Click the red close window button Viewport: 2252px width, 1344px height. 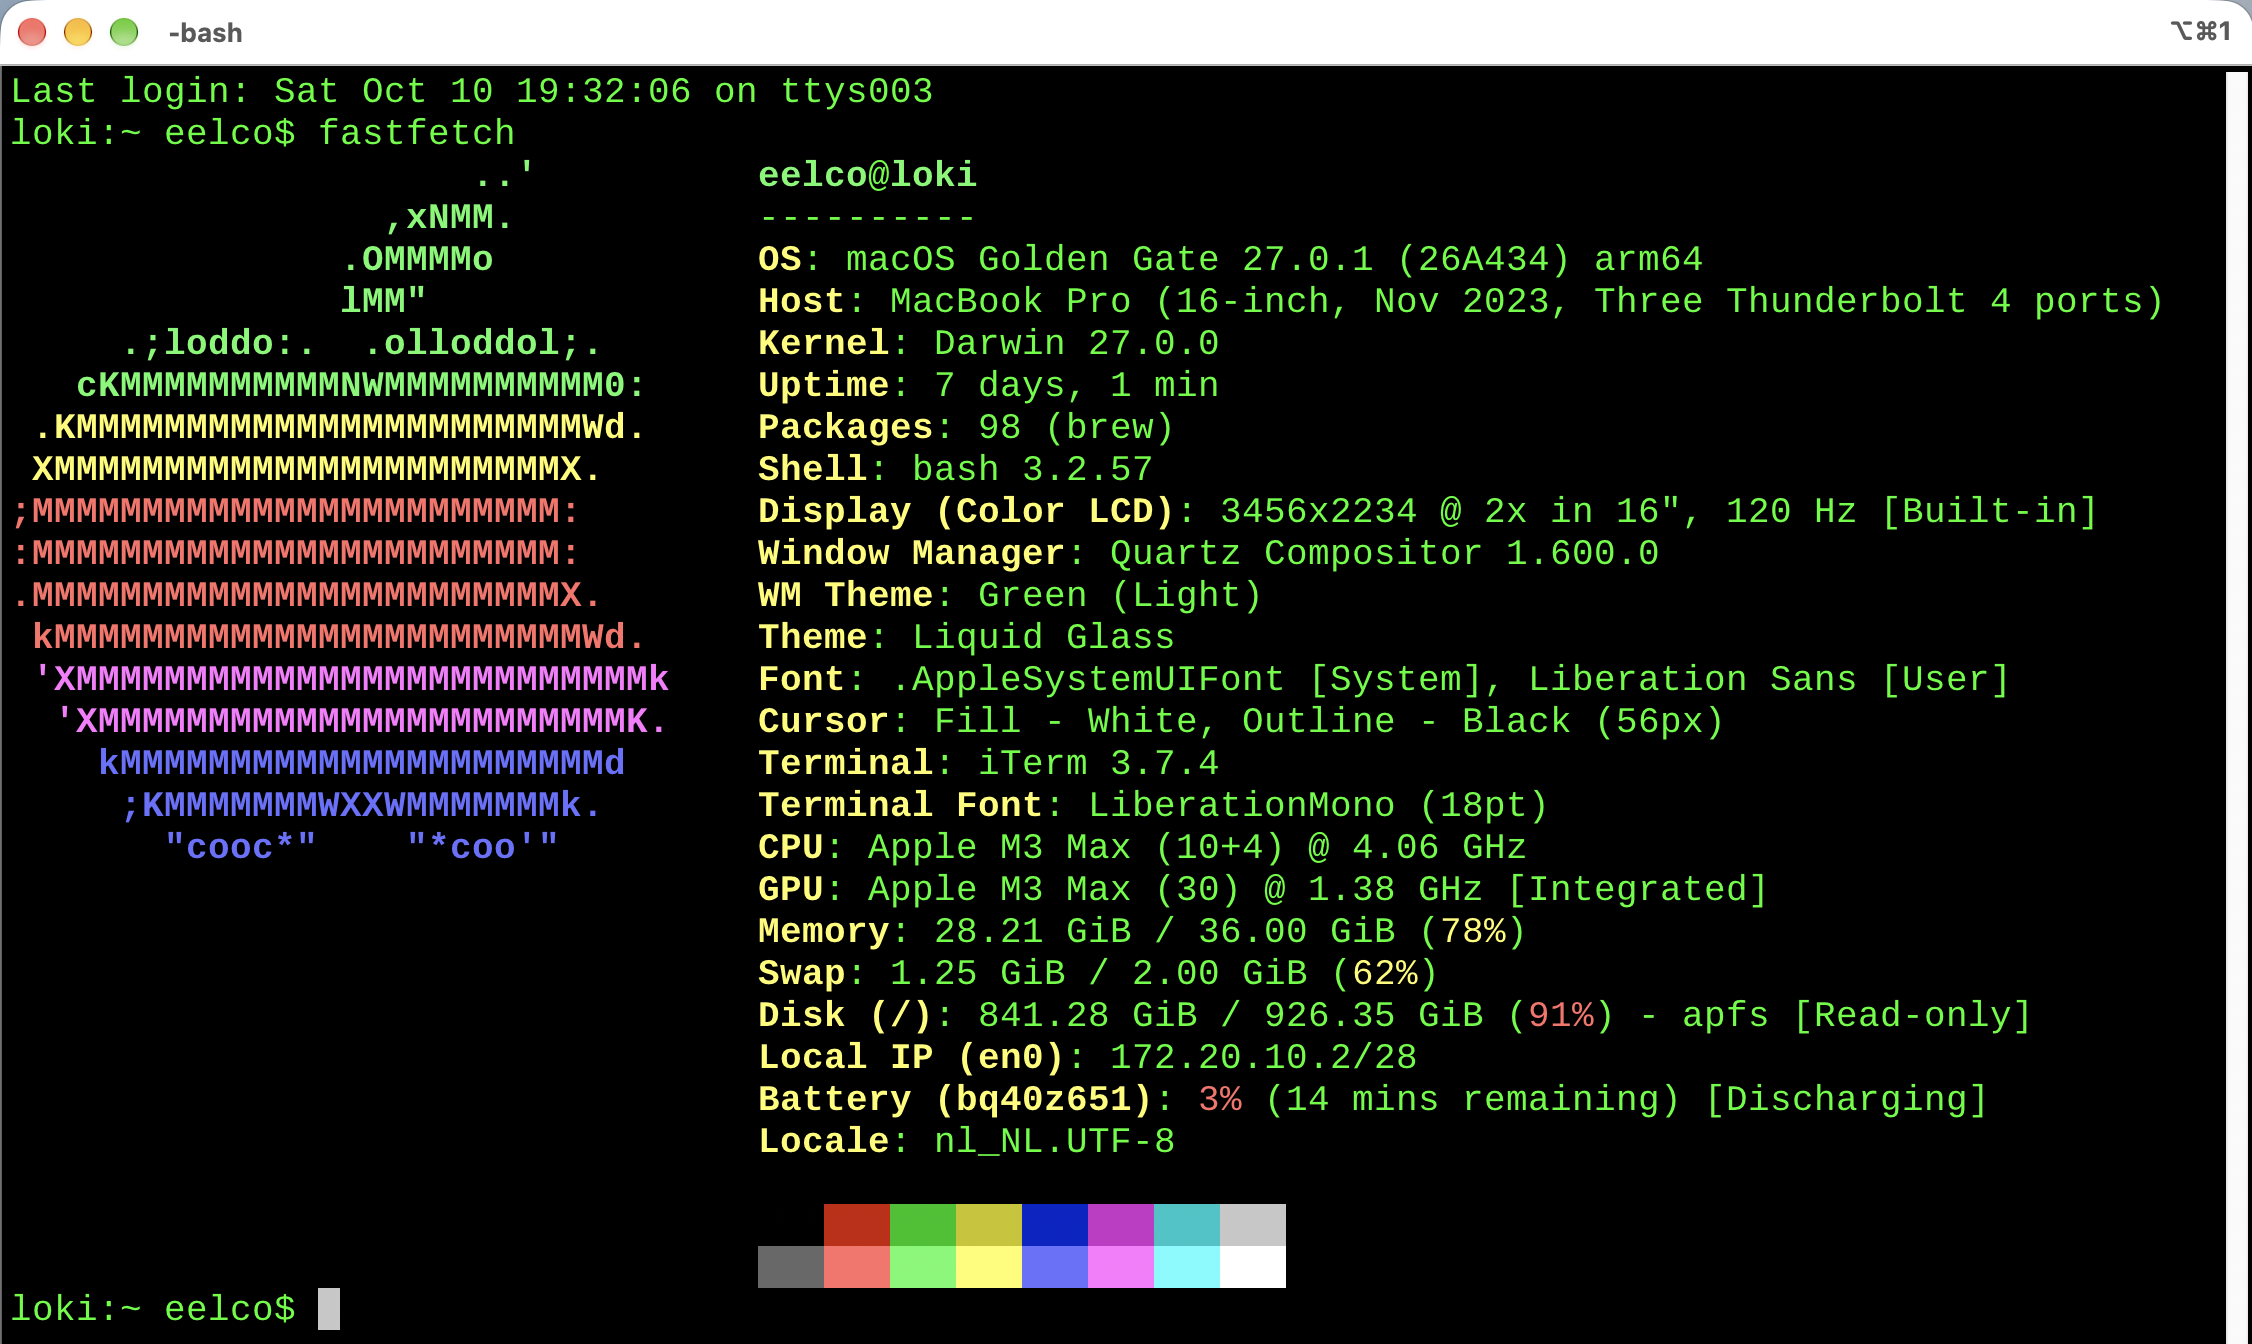coord(32,32)
